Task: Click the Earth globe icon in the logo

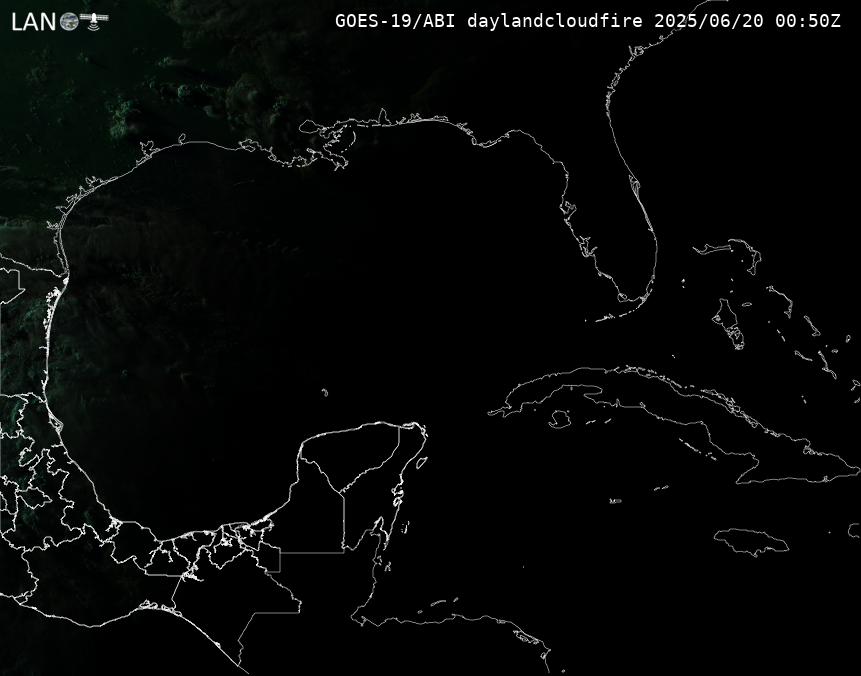Action: [69, 22]
